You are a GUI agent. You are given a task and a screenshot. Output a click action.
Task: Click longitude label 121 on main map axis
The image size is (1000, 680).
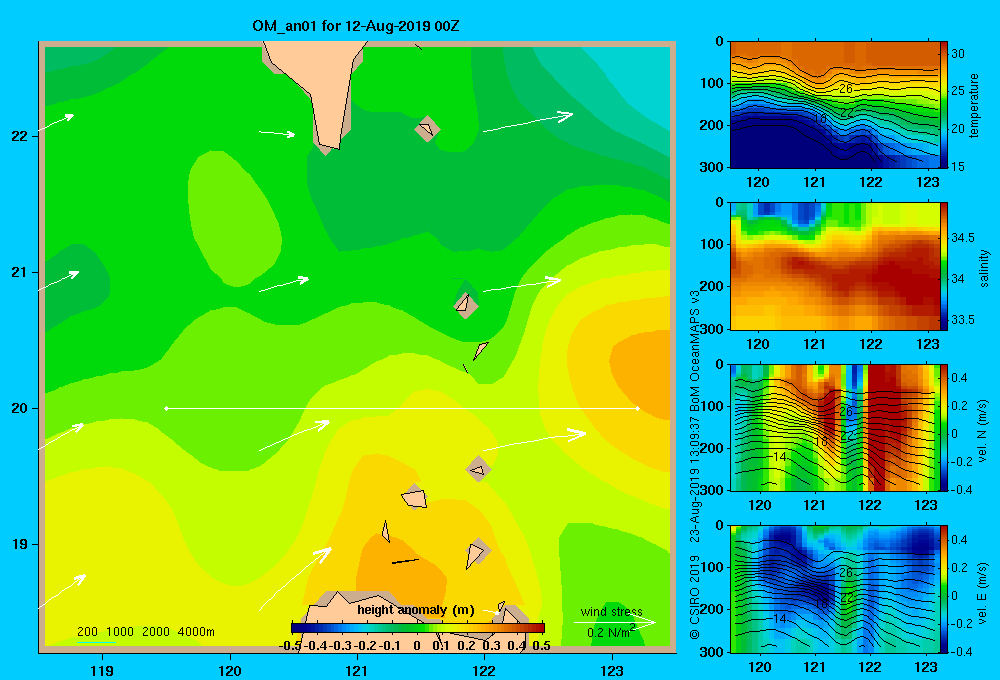pos(357,670)
